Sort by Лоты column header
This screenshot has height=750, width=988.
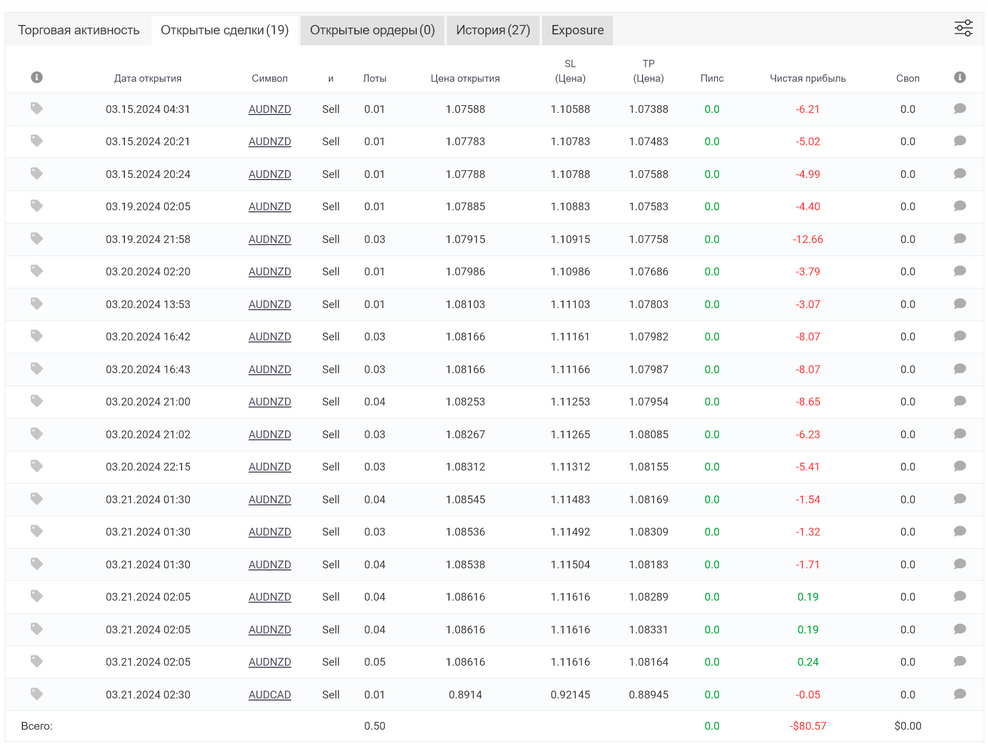[x=374, y=78]
